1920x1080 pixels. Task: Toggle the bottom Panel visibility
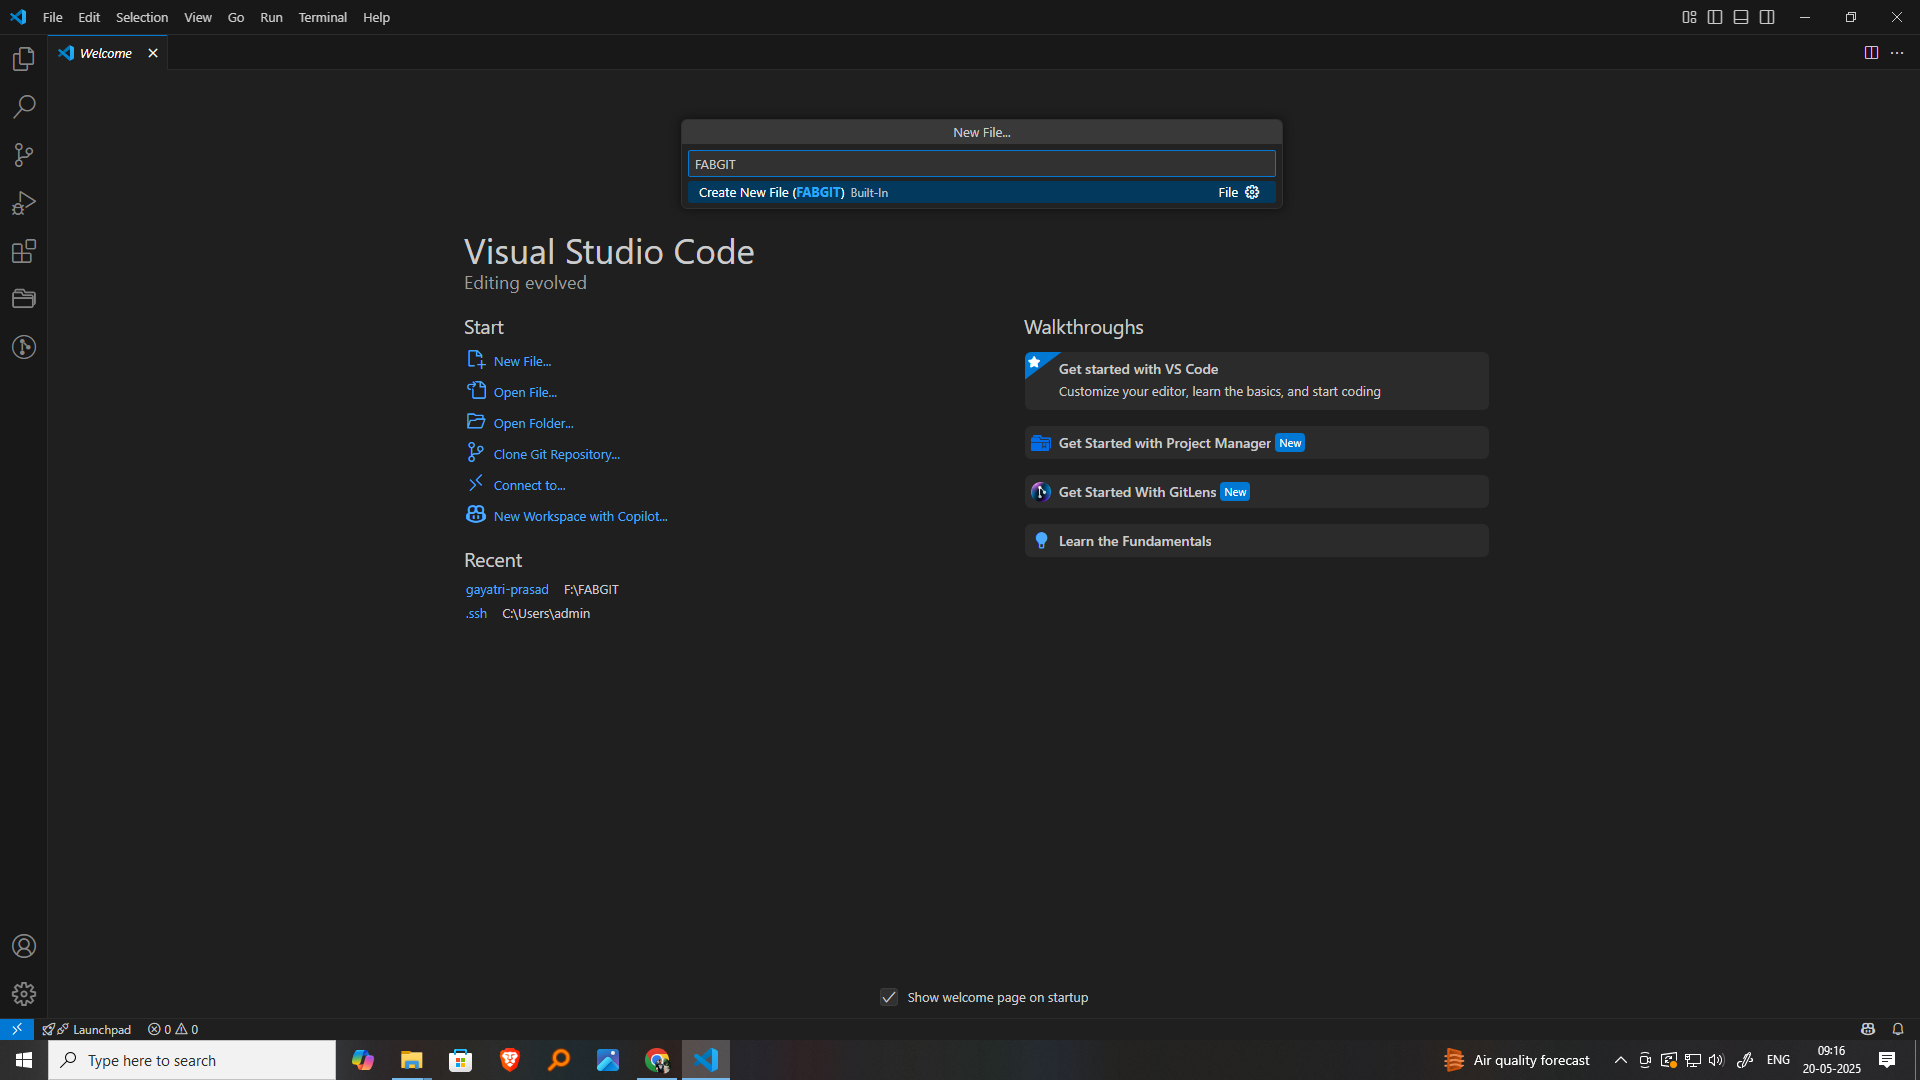[x=1741, y=17]
